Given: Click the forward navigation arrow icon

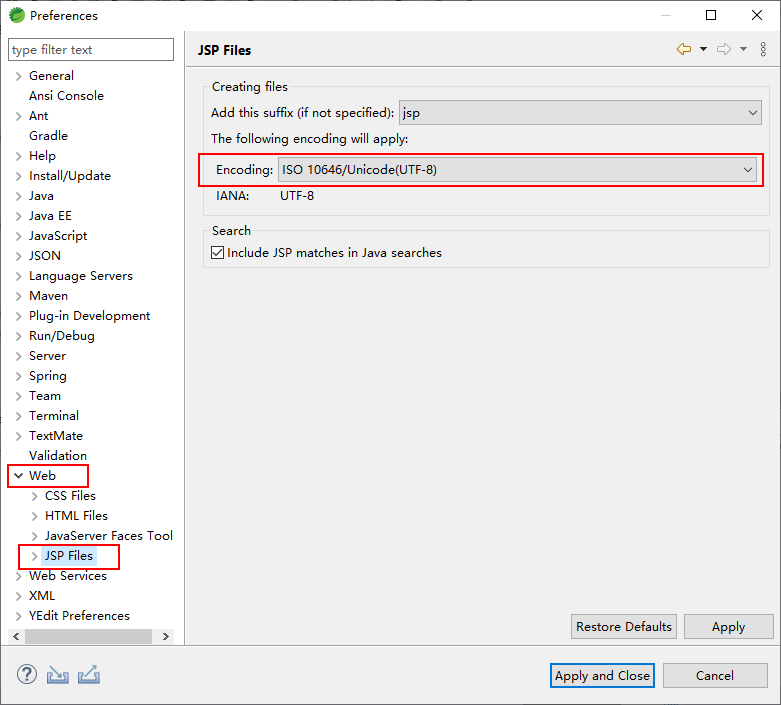Looking at the screenshot, I should (724, 49).
